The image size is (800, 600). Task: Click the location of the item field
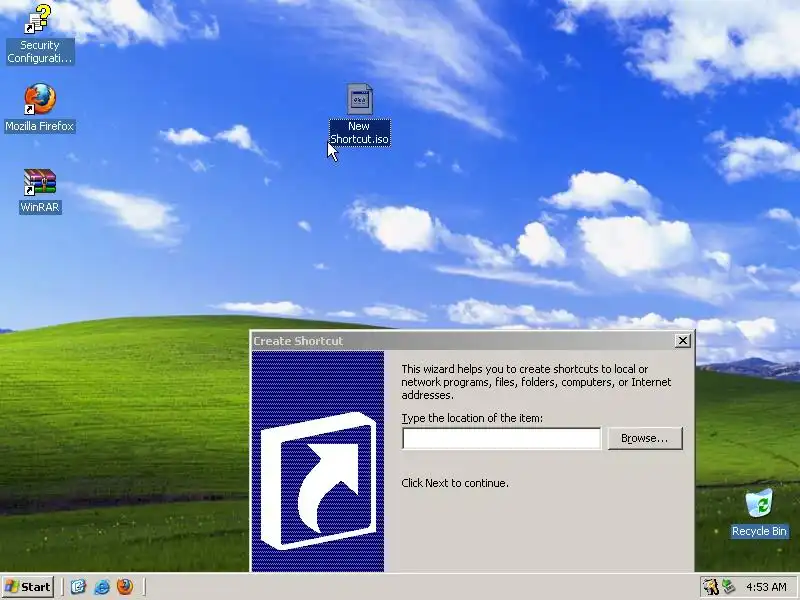click(502, 438)
